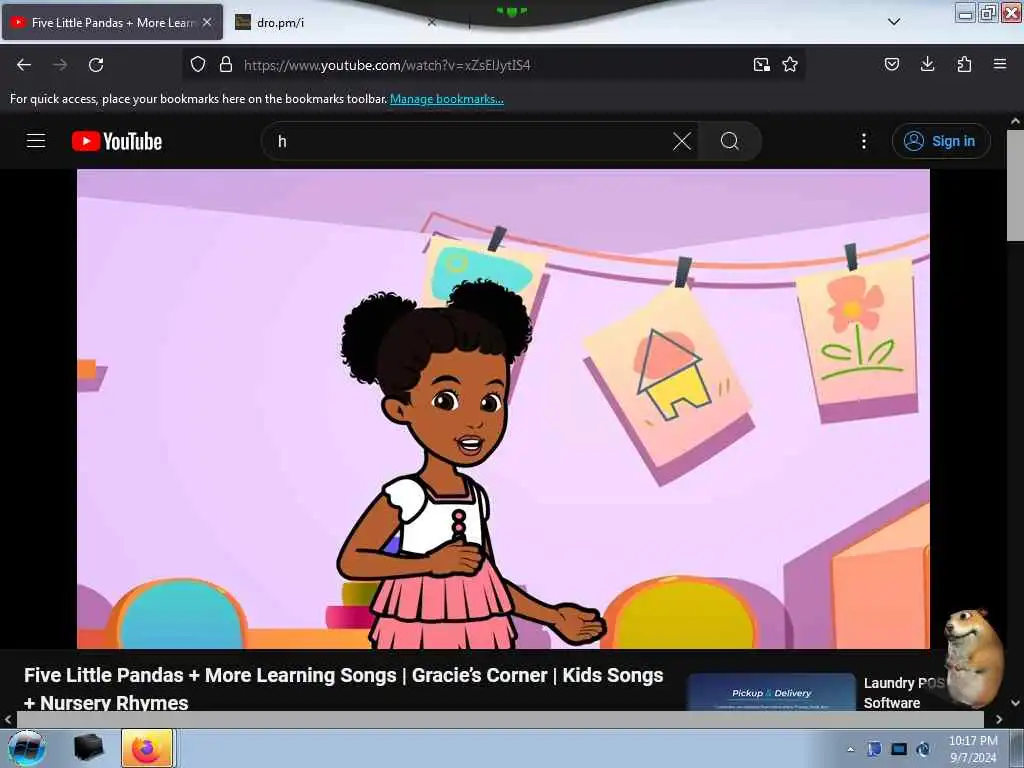This screenshot has height=768, width=1024.
Task: Open the Firefox application menu
Action: tap(1000, 64)
